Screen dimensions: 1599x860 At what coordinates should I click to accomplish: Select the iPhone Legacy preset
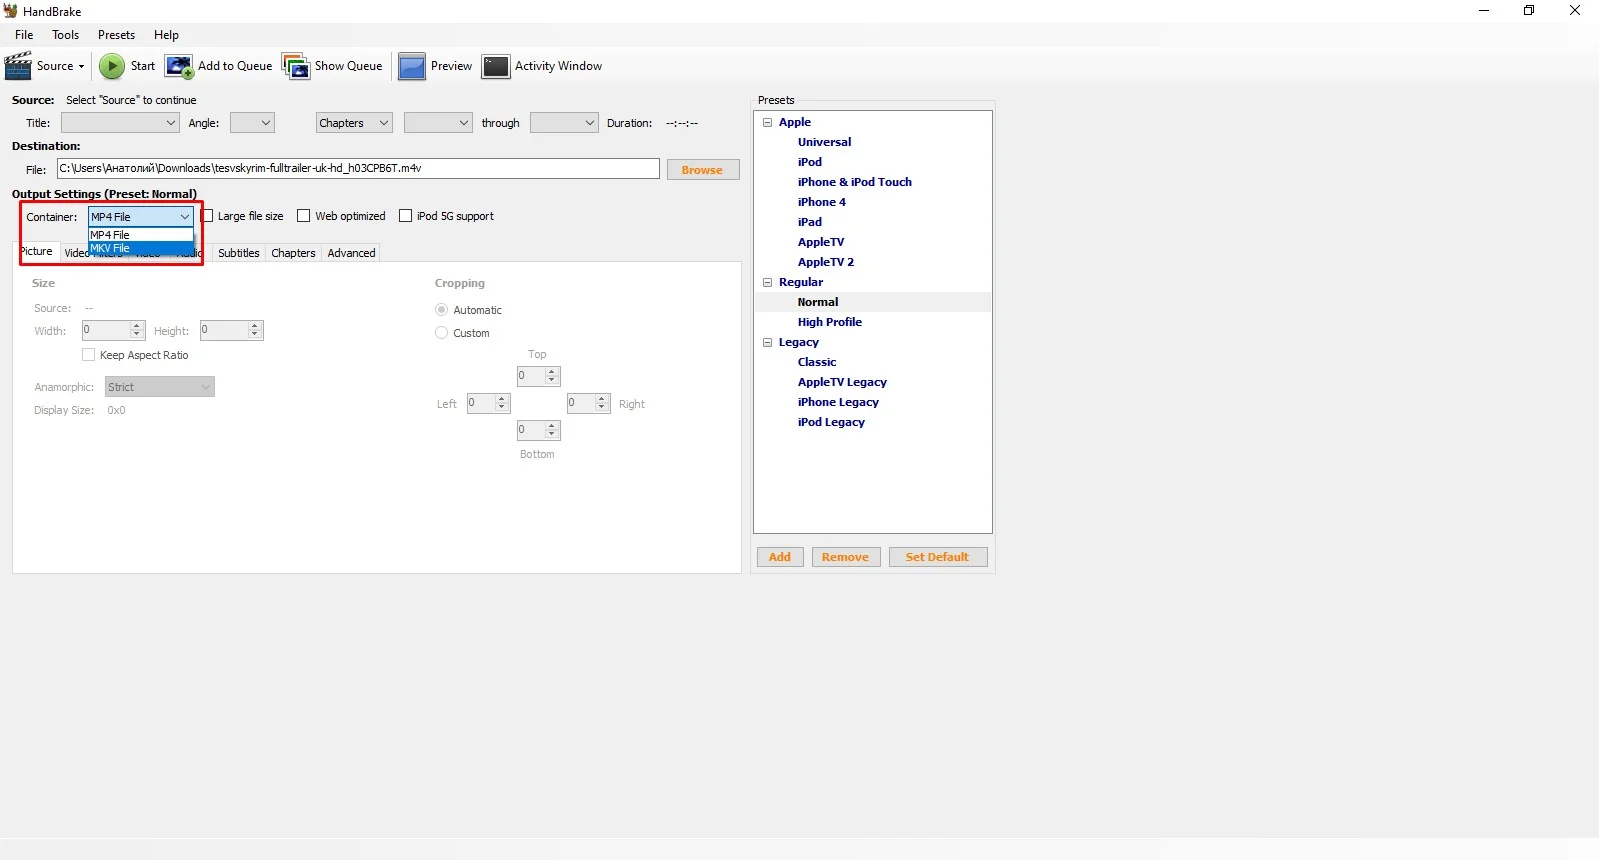[x=838, y=402]
